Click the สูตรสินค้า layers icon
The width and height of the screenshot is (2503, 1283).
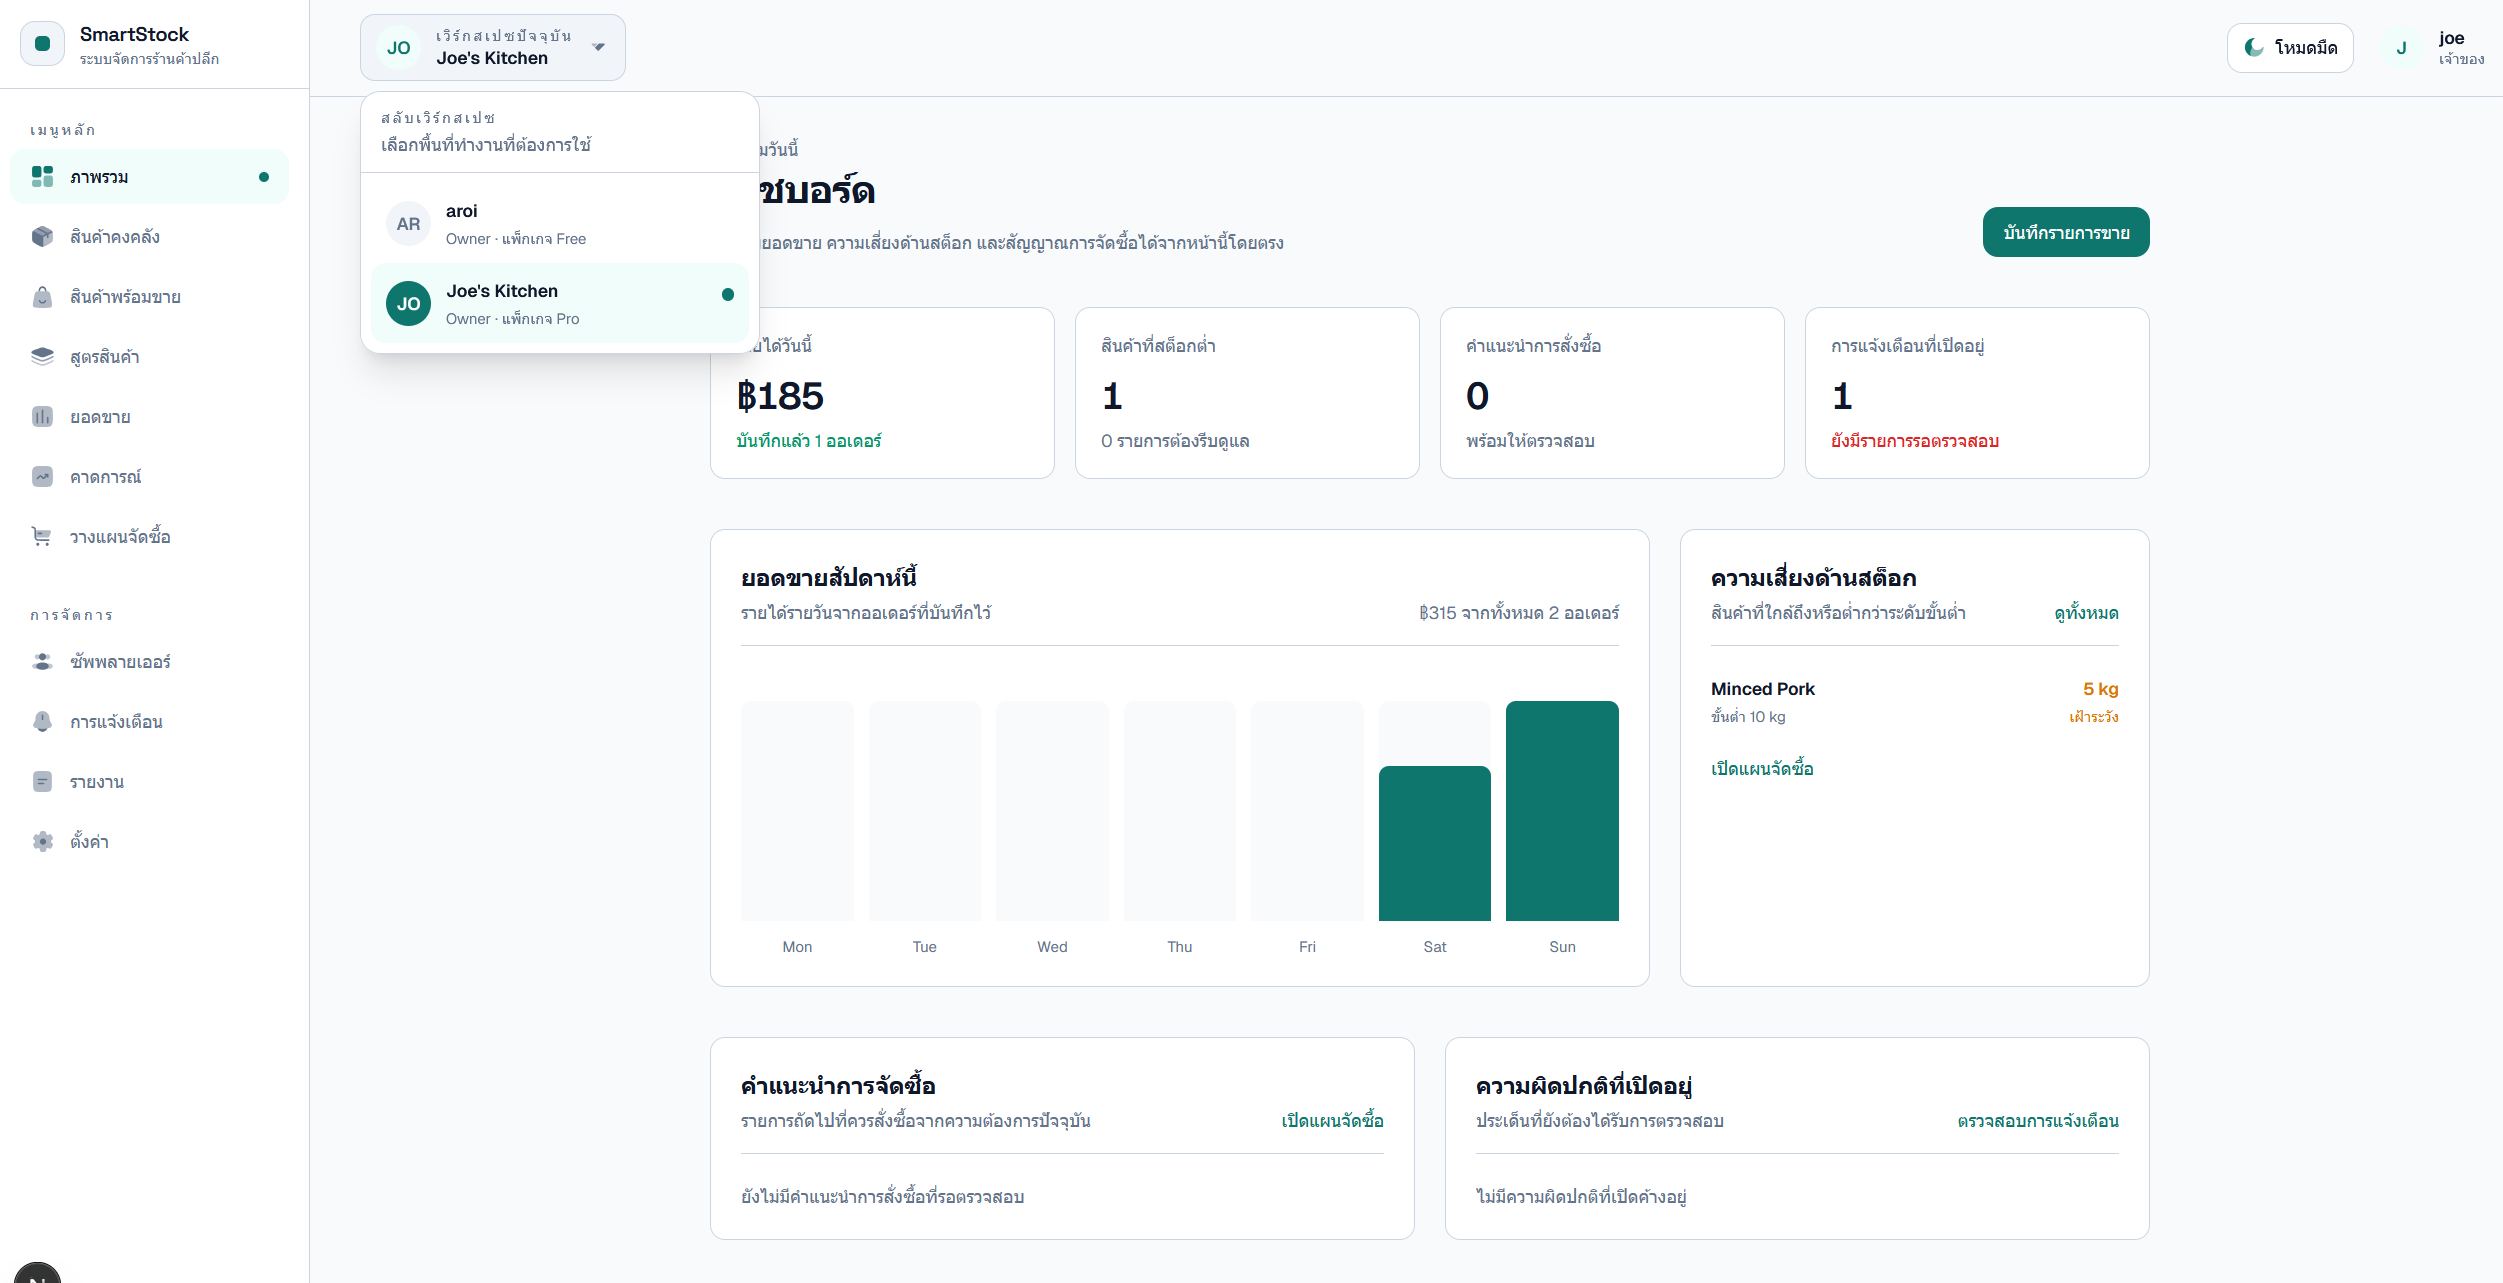point(42,357)
